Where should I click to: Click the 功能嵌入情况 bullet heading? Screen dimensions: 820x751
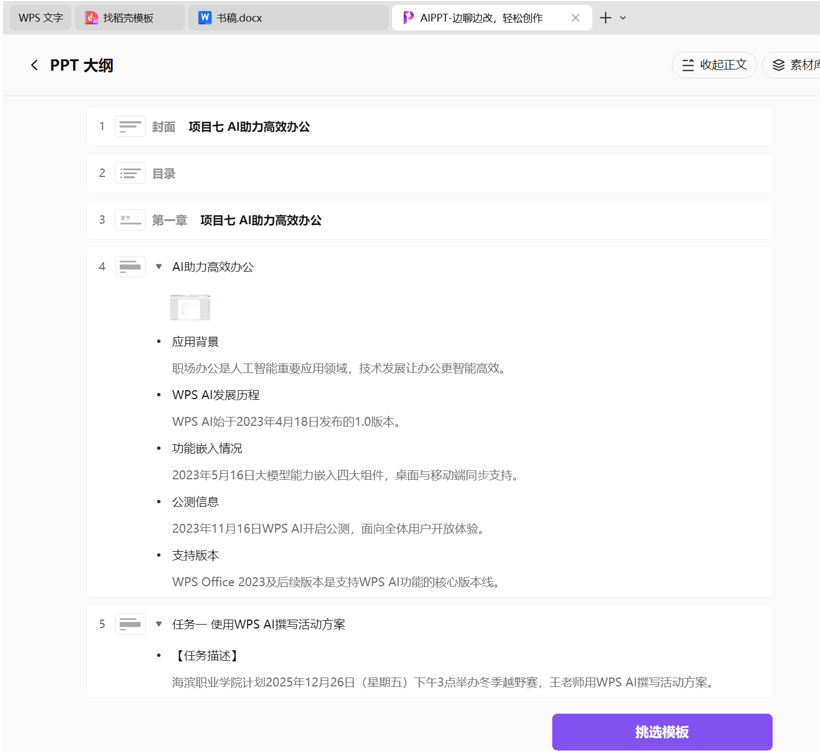pos(207,449)
